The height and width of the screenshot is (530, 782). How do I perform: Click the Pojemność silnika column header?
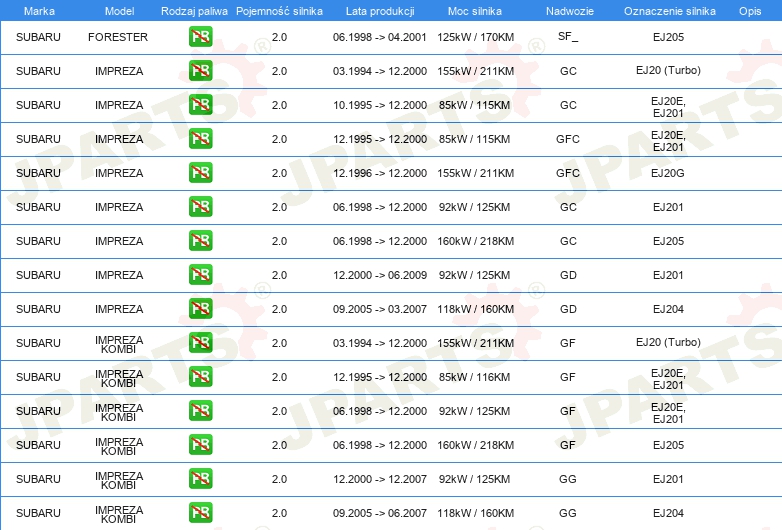click(279, 11)
